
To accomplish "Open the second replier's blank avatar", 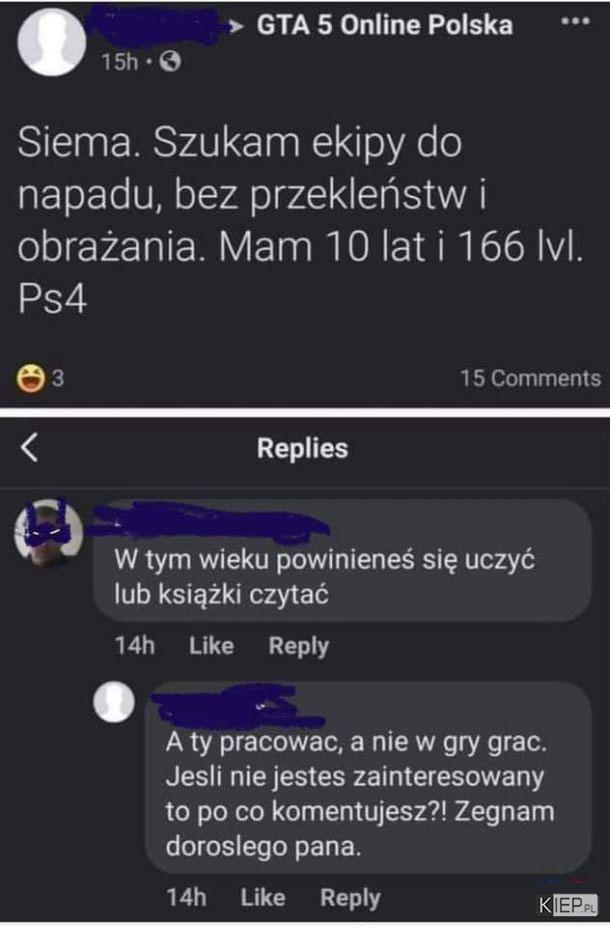I will (x=114, y=702).
